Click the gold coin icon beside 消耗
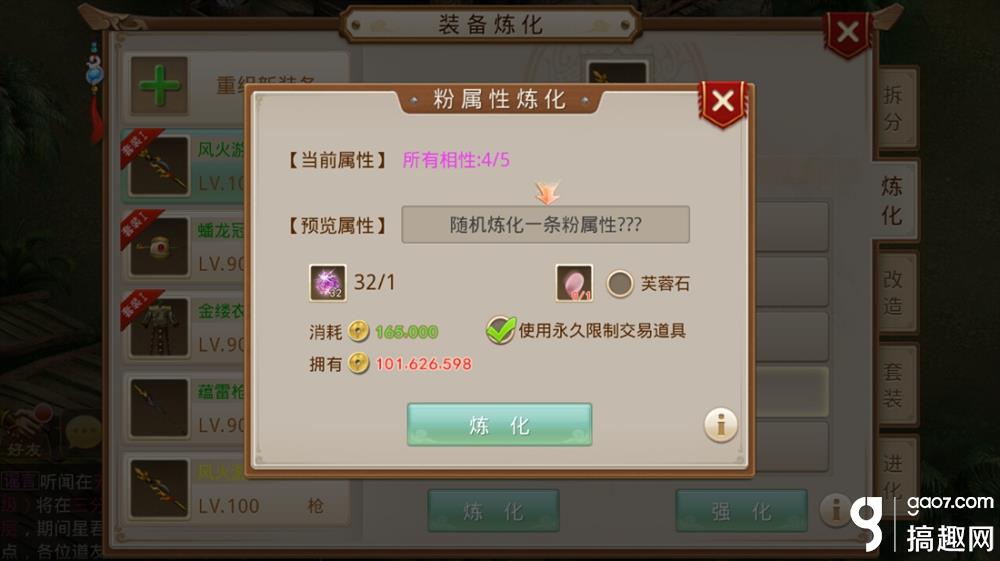Viewport: 1000px width, 561px height. coord(358,331)
